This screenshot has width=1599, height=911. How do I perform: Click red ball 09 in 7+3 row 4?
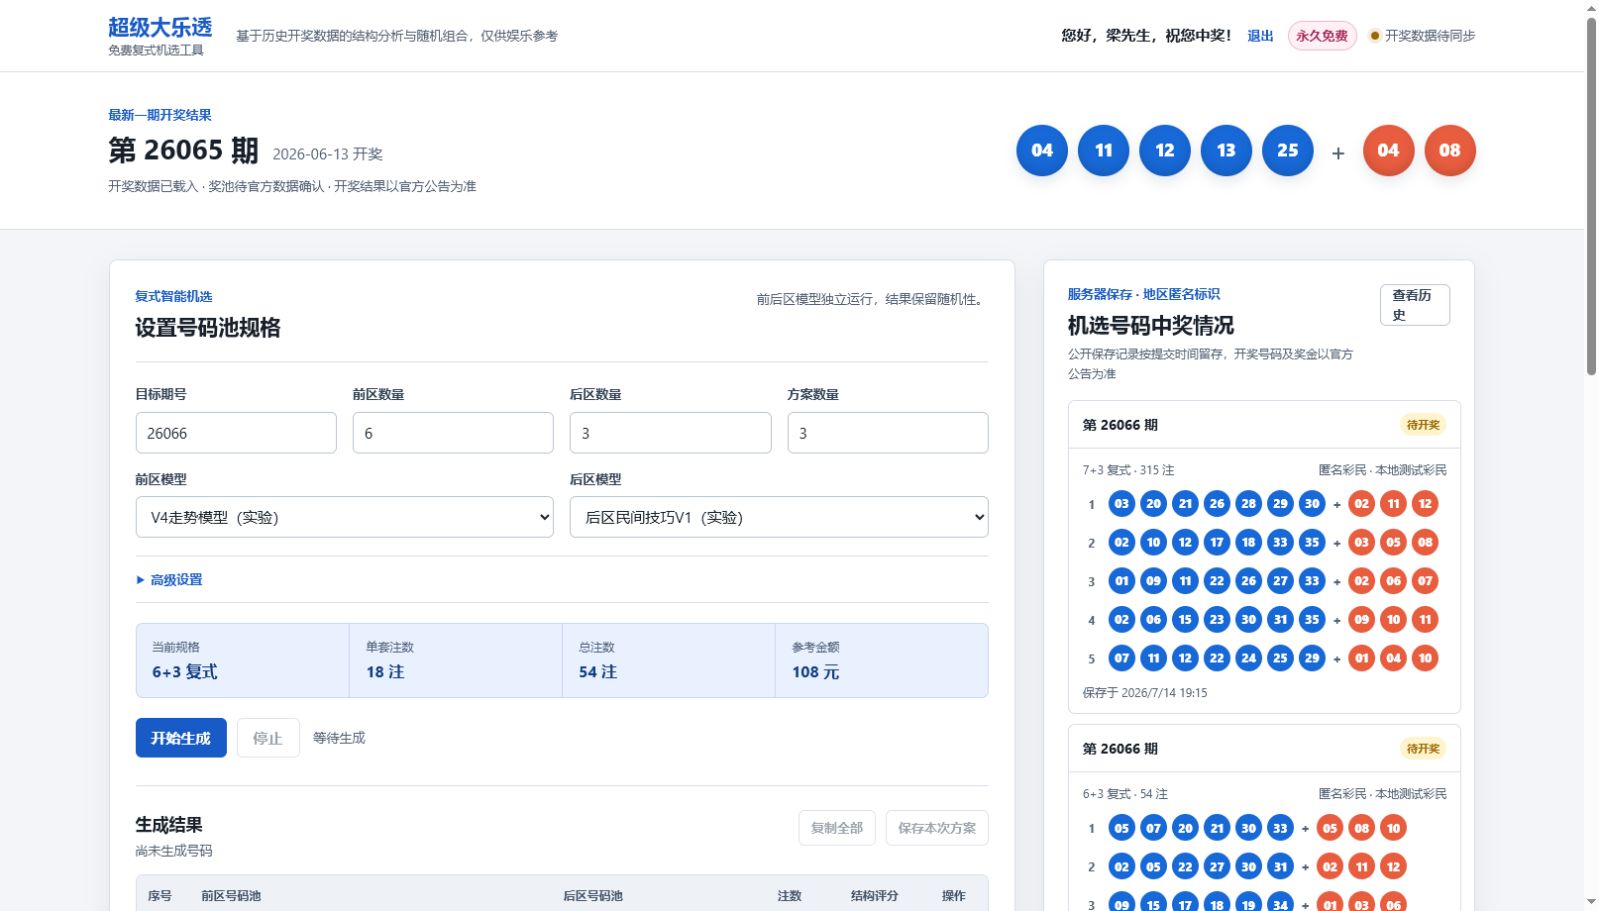pos(1361,620)
